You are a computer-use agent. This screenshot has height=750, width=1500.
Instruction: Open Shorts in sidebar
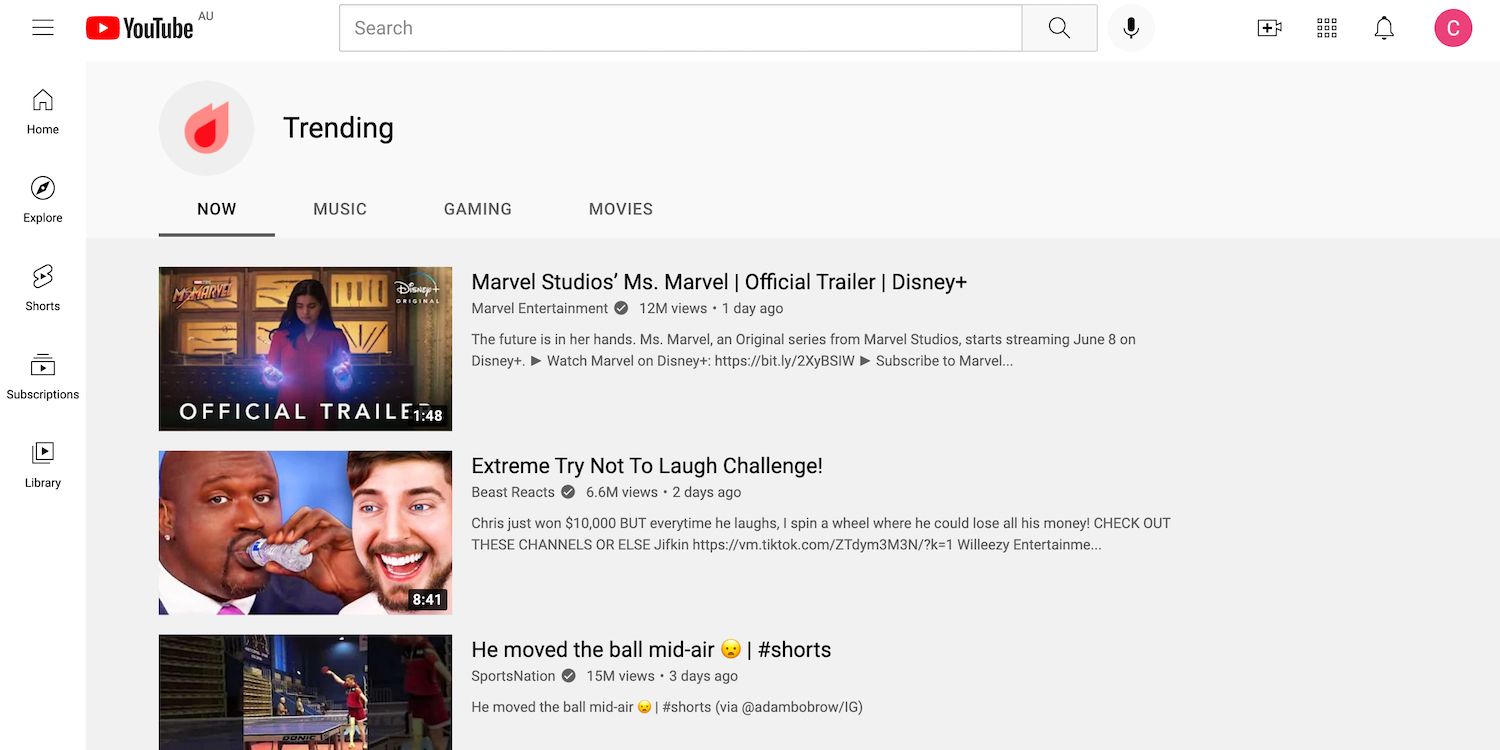[43, 288]
